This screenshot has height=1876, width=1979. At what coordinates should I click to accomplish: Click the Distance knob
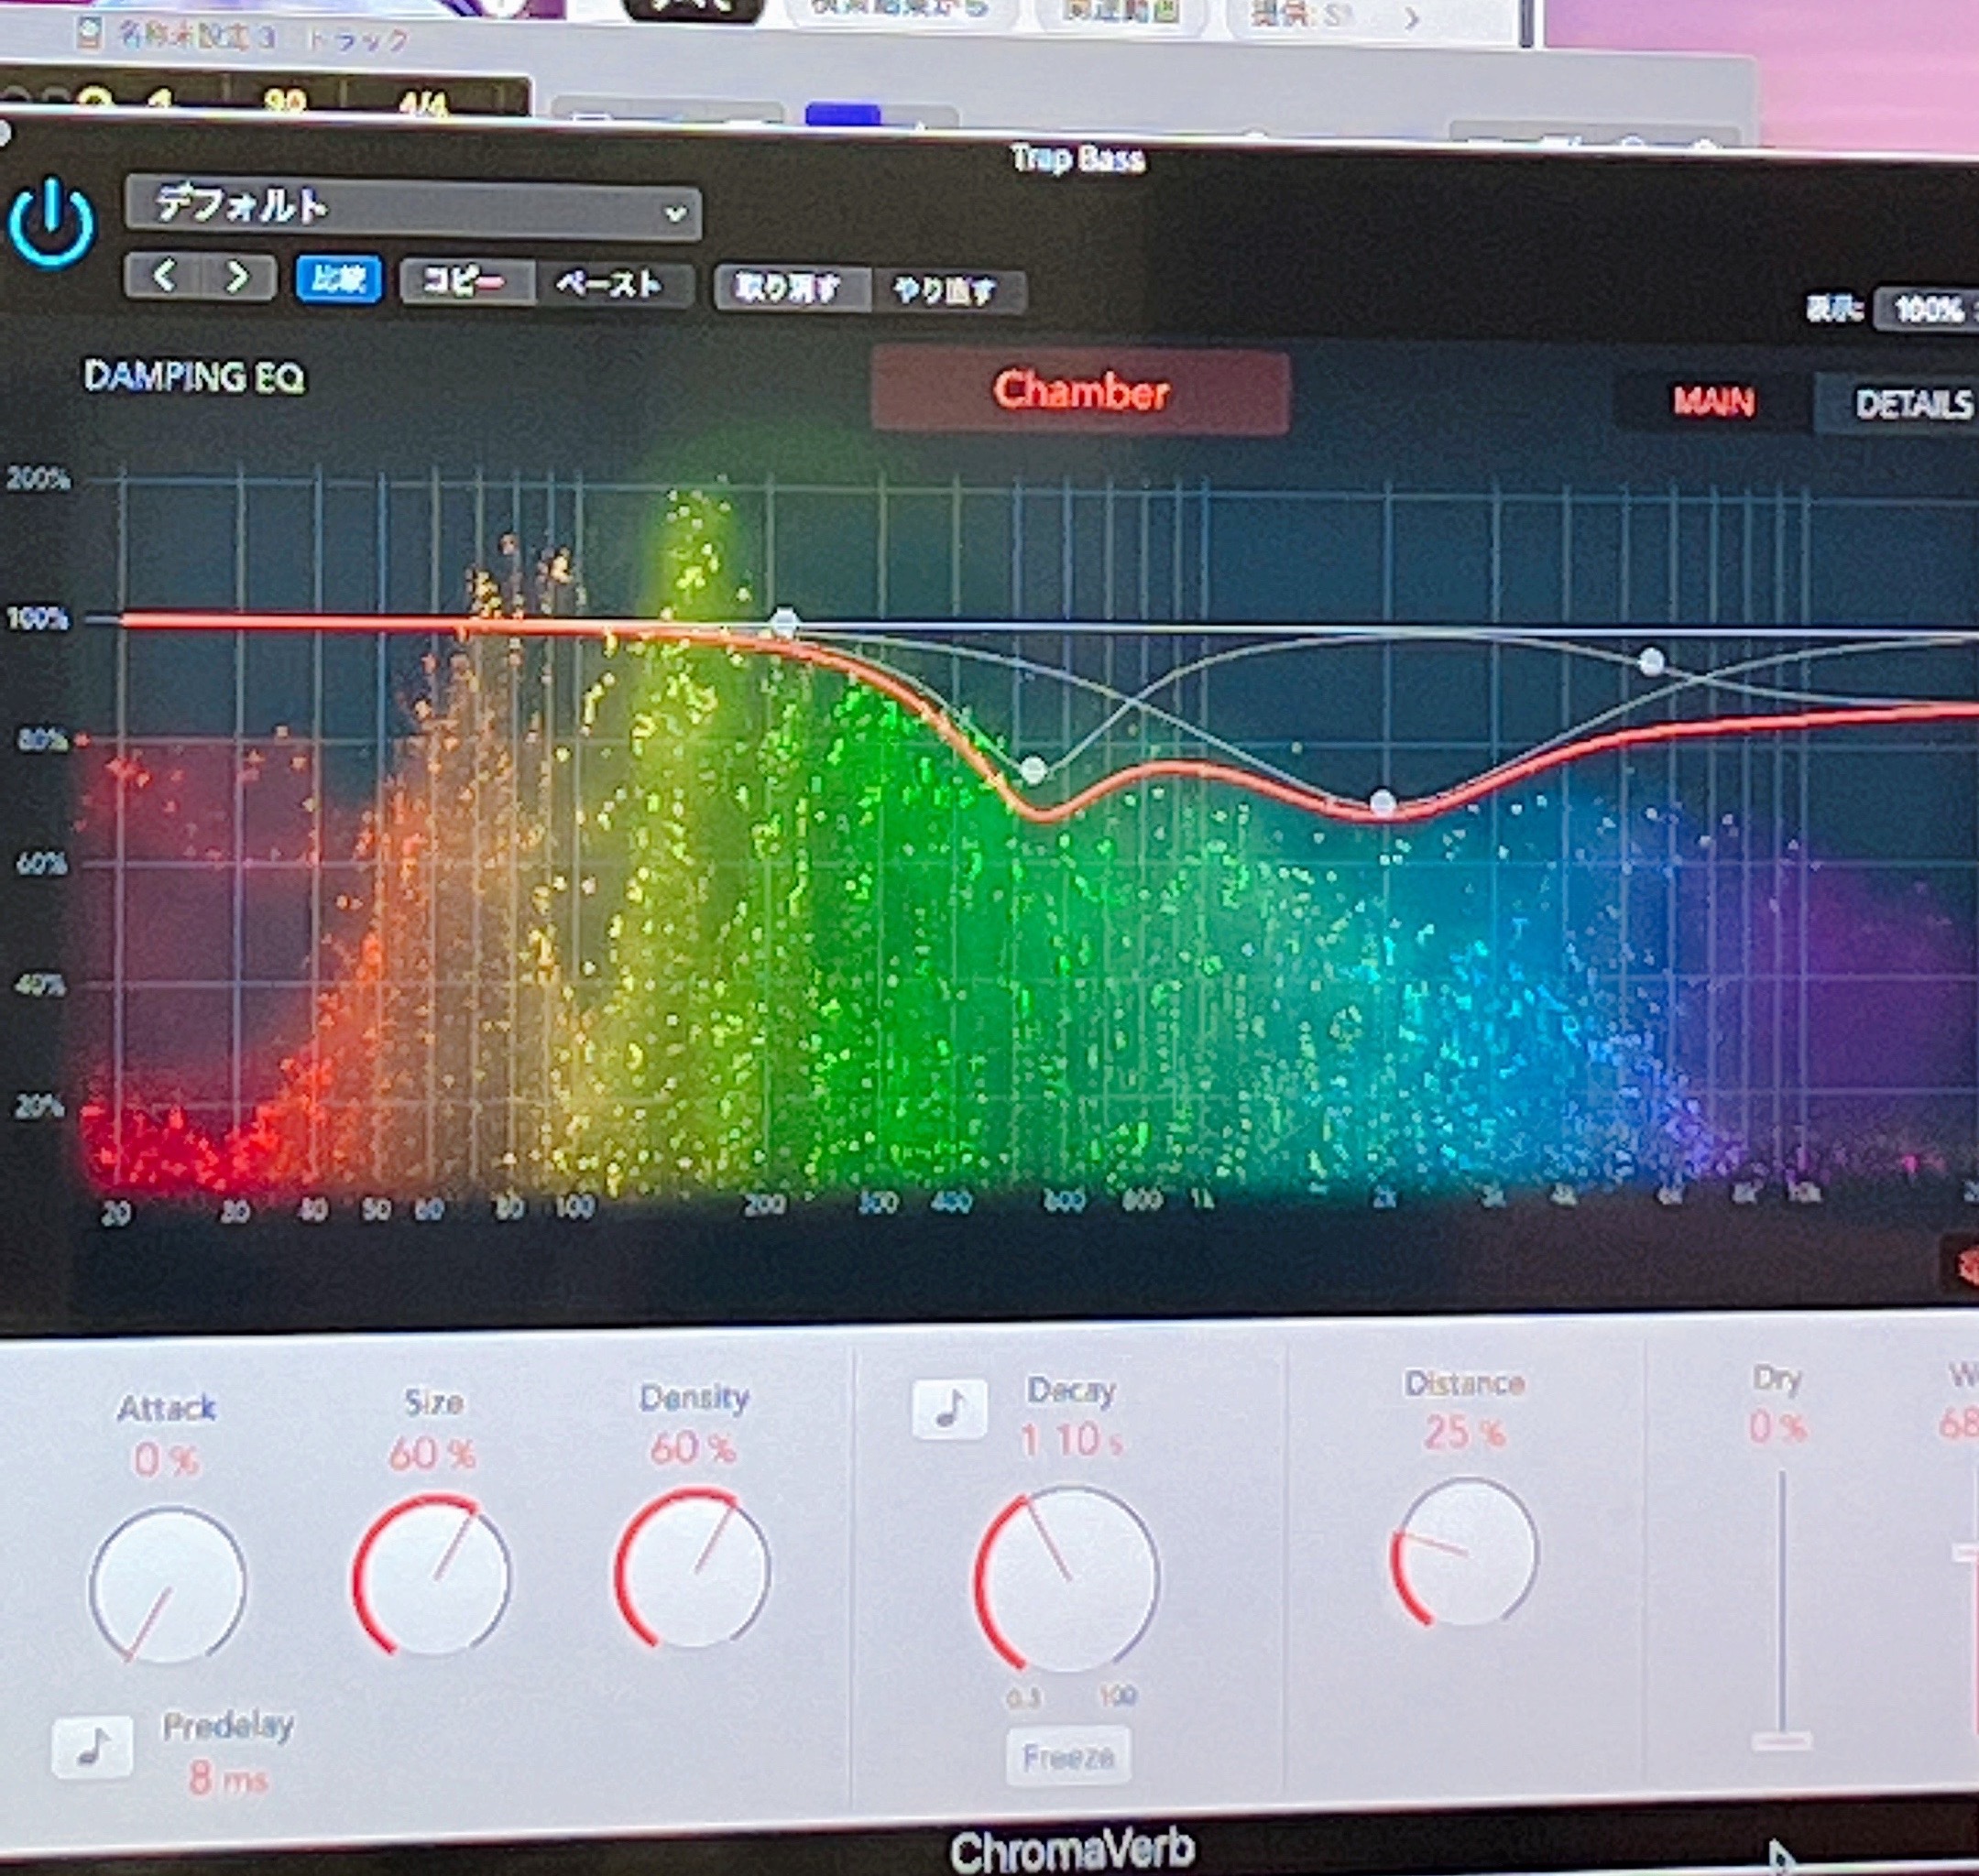pos(1464,1550)
